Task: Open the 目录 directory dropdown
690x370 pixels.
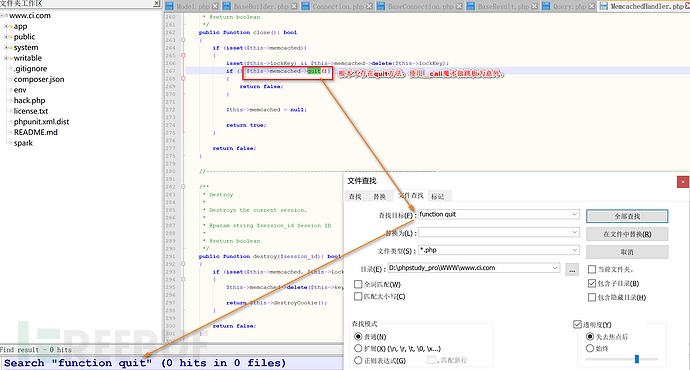Action: click(555, 268)
